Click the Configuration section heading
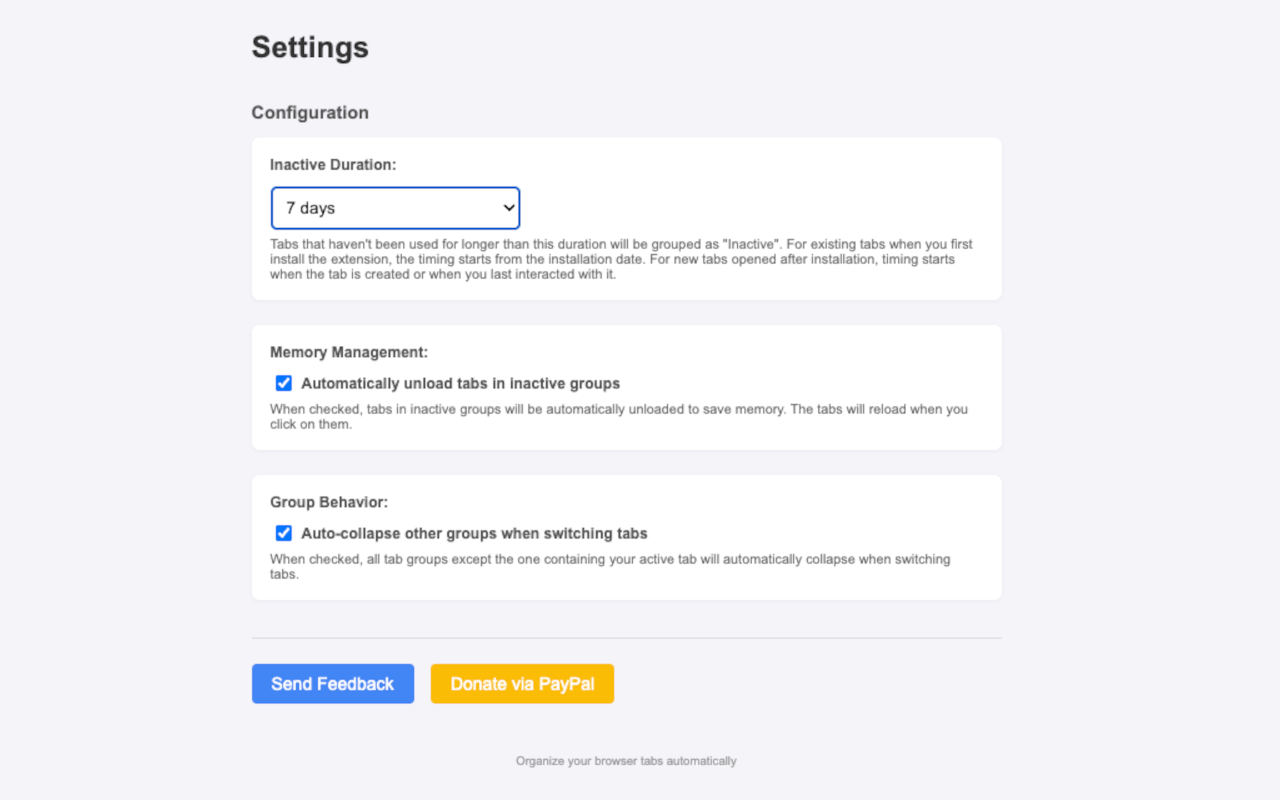 310,112
